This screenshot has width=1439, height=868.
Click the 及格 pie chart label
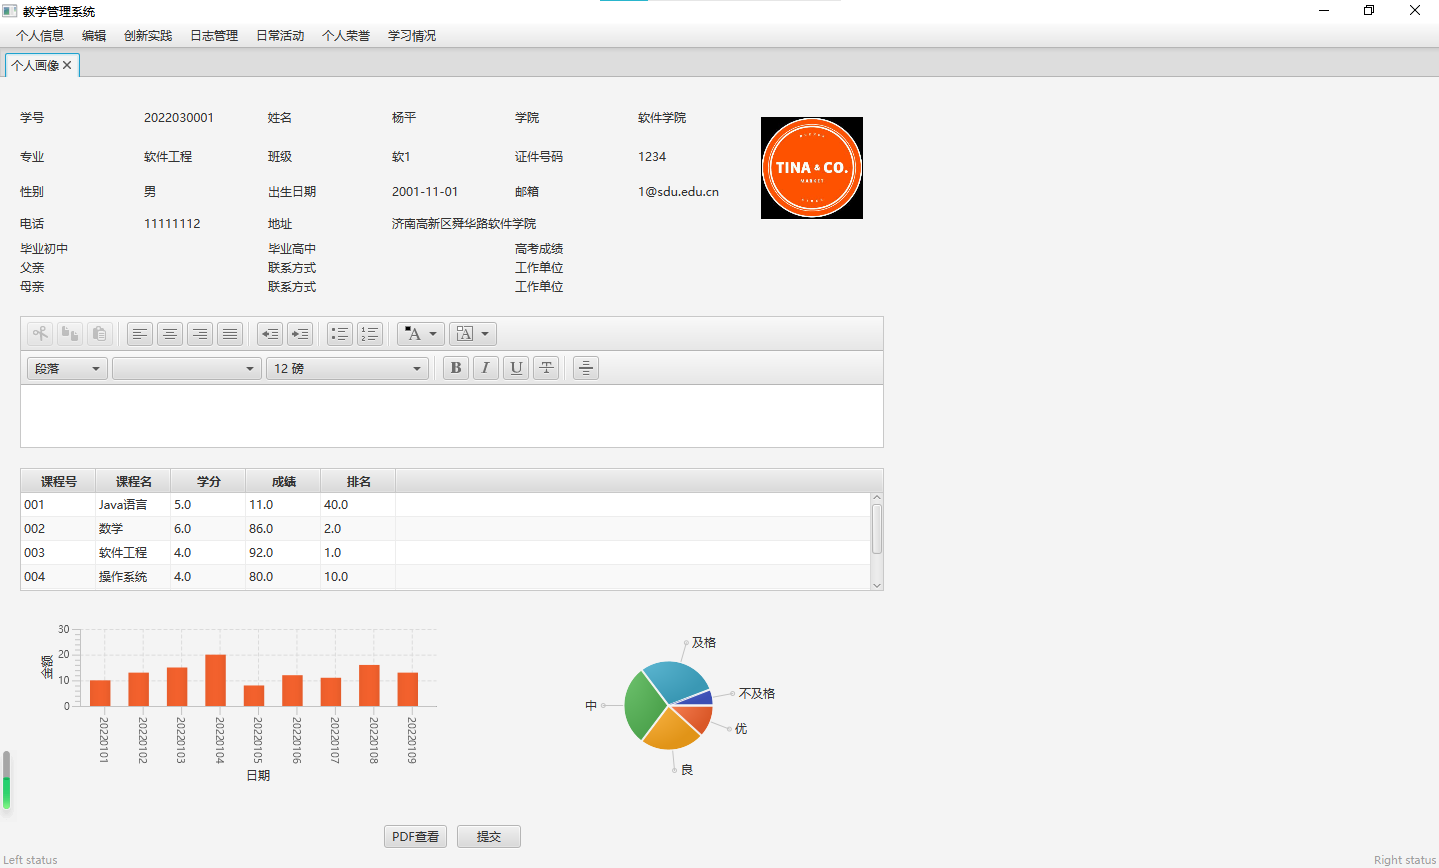click(704, 643)
